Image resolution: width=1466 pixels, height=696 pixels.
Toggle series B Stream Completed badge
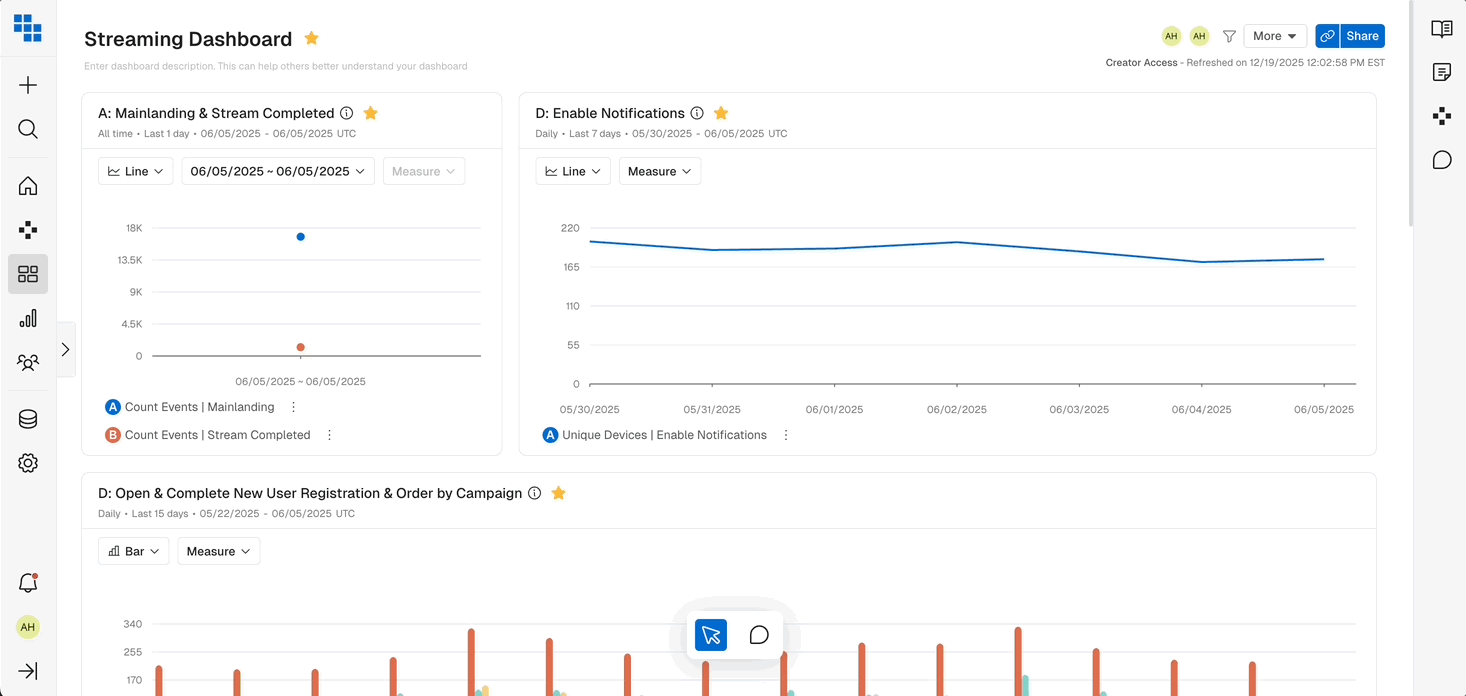point(113,435)
